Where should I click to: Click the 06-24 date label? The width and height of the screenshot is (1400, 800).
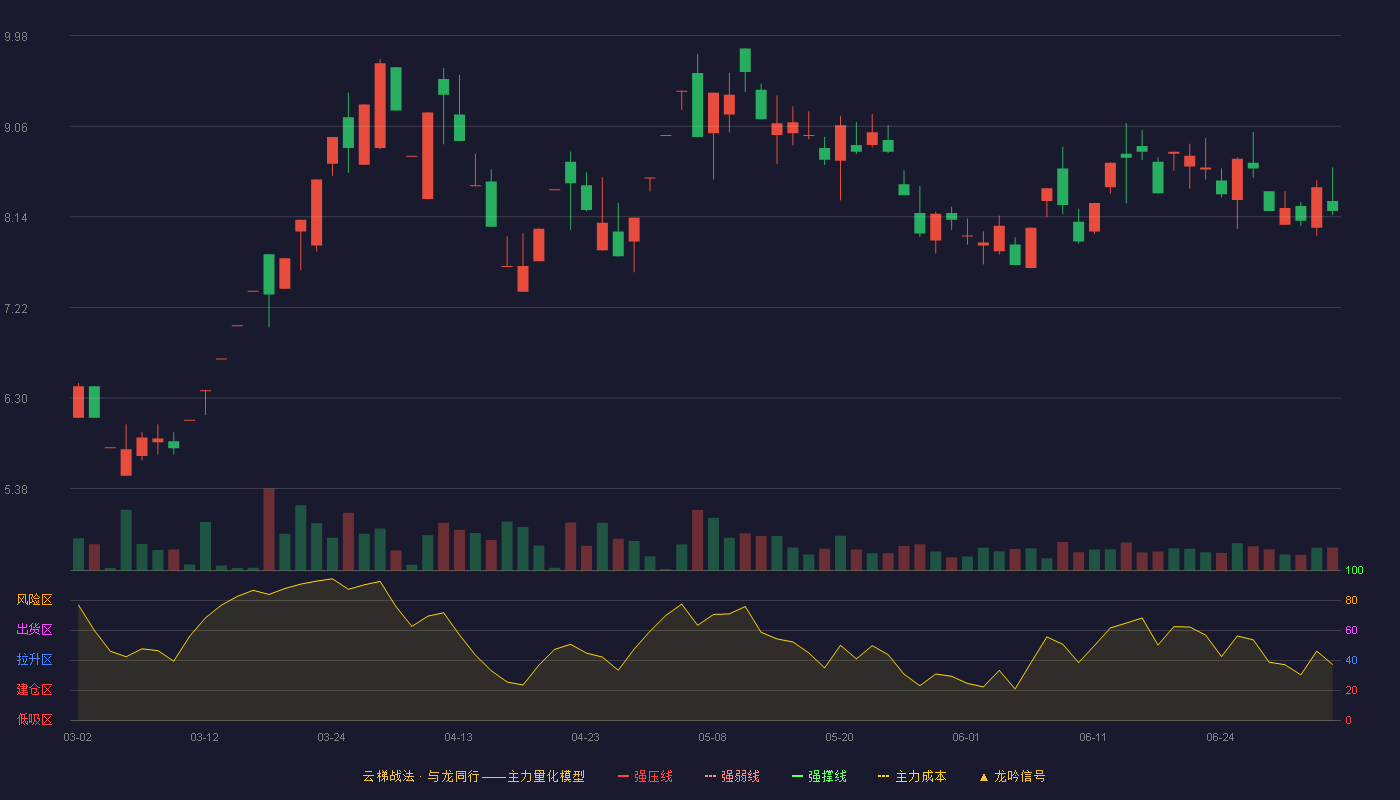click(1220, 737)
